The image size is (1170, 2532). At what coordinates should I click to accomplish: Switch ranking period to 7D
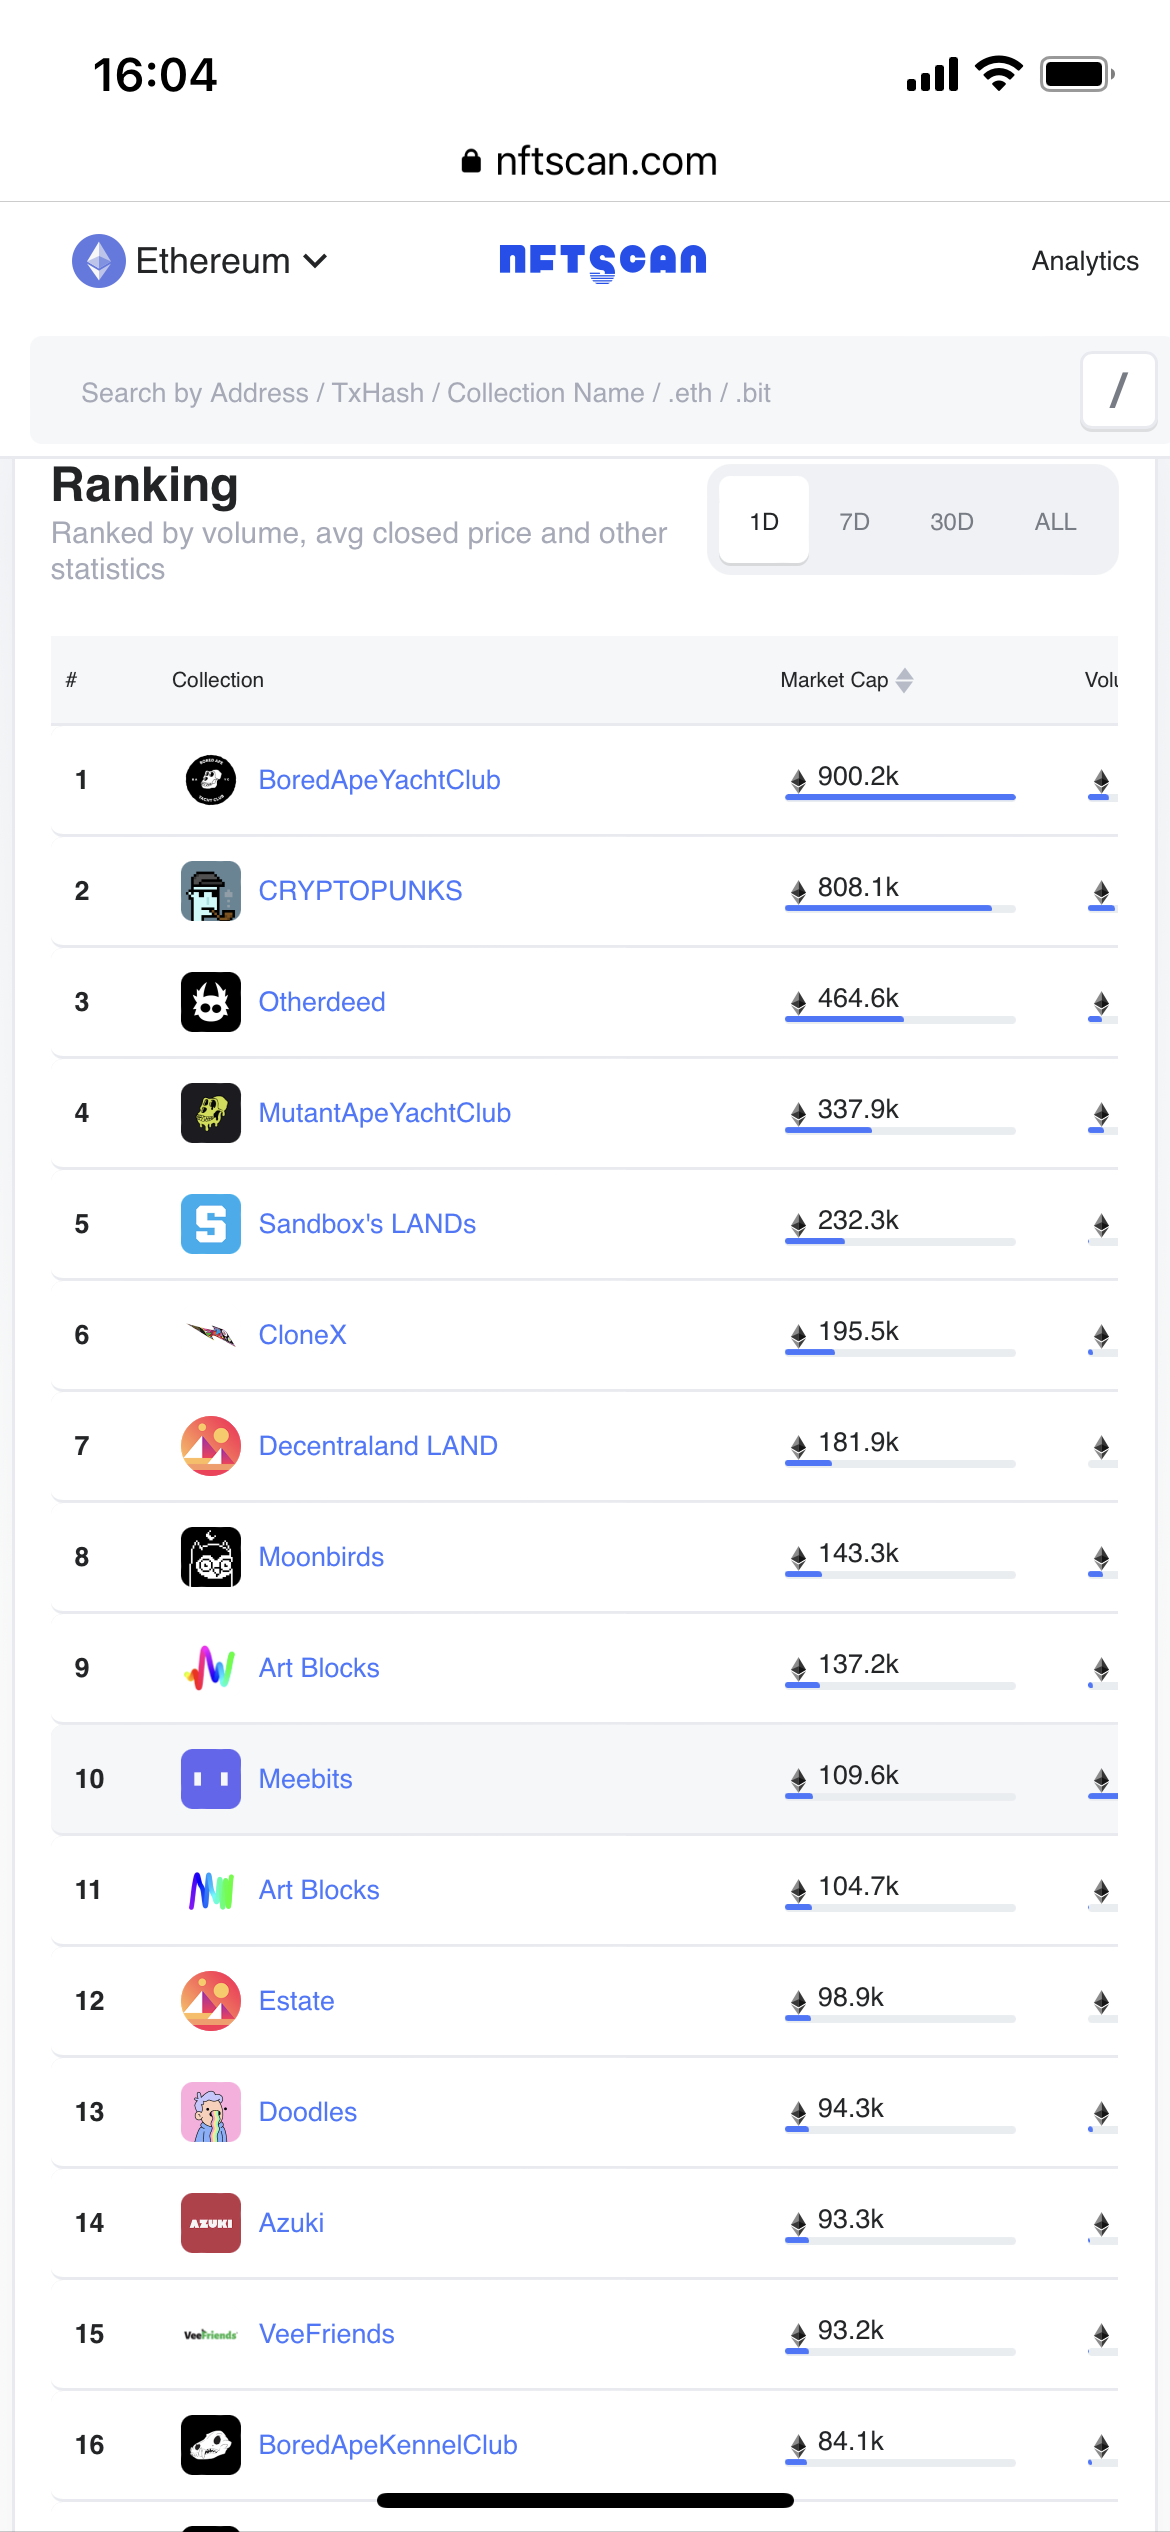point(854,522)
